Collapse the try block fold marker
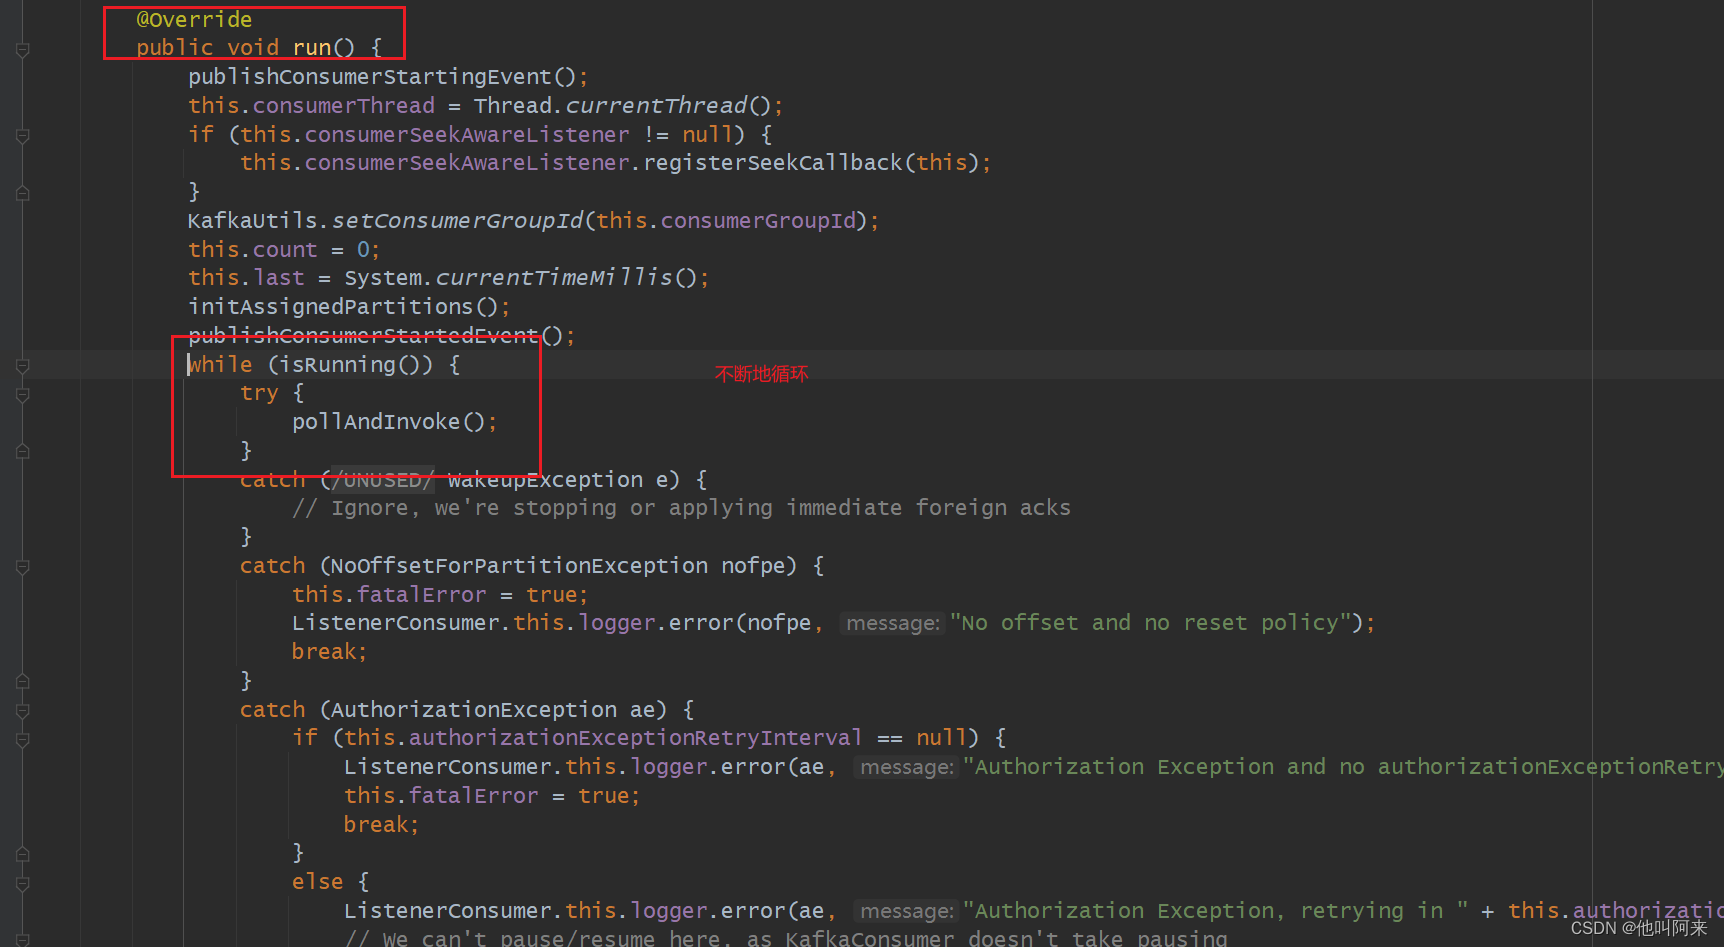 pyautogui.click(x=22, y=396)
